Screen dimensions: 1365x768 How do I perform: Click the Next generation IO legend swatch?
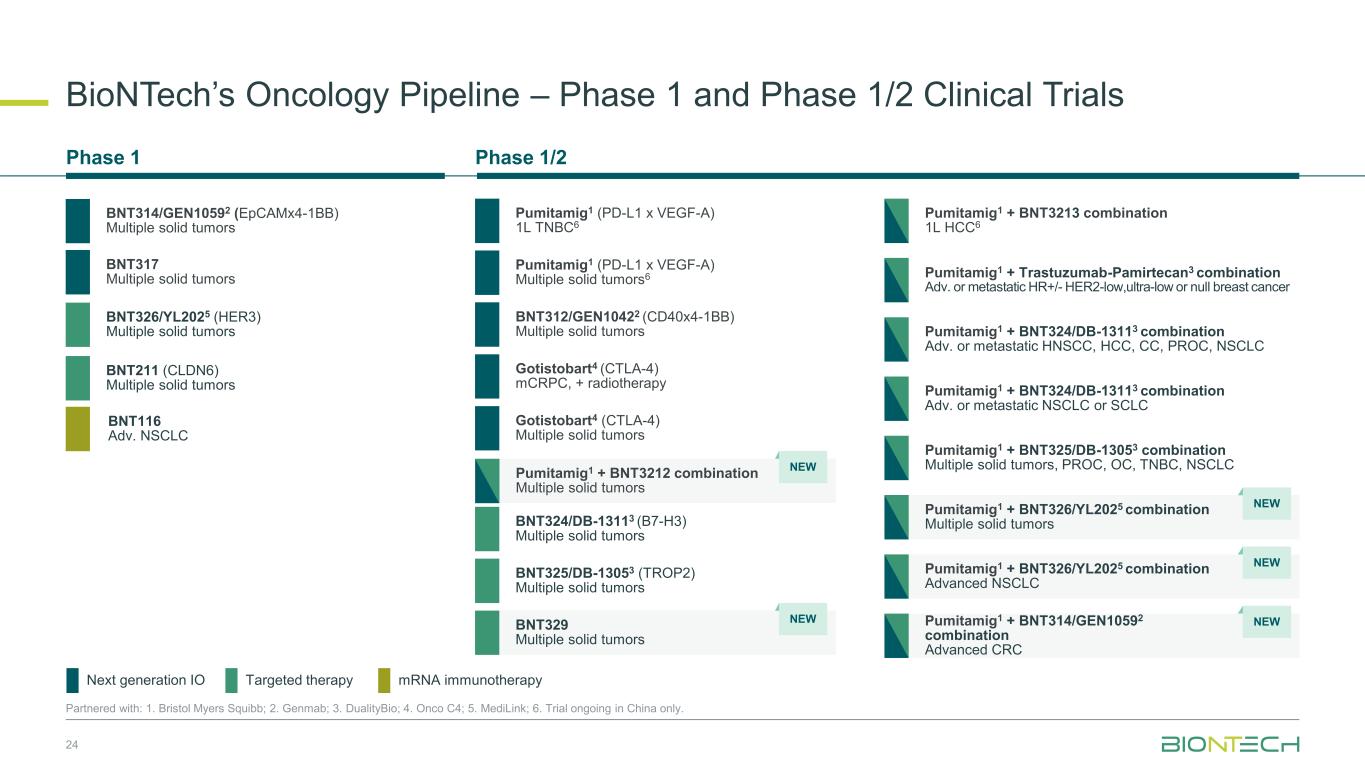[72, 681]
